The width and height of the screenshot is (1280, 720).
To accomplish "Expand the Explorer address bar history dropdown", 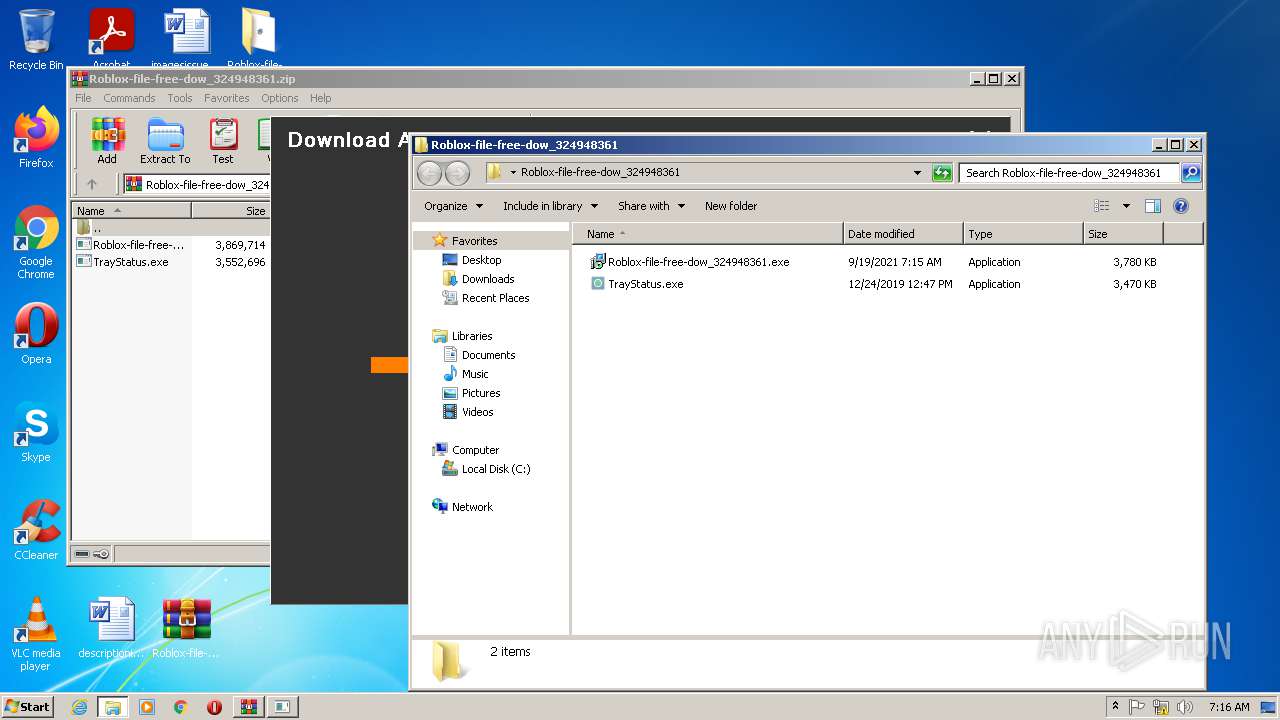I will point(917,173).
